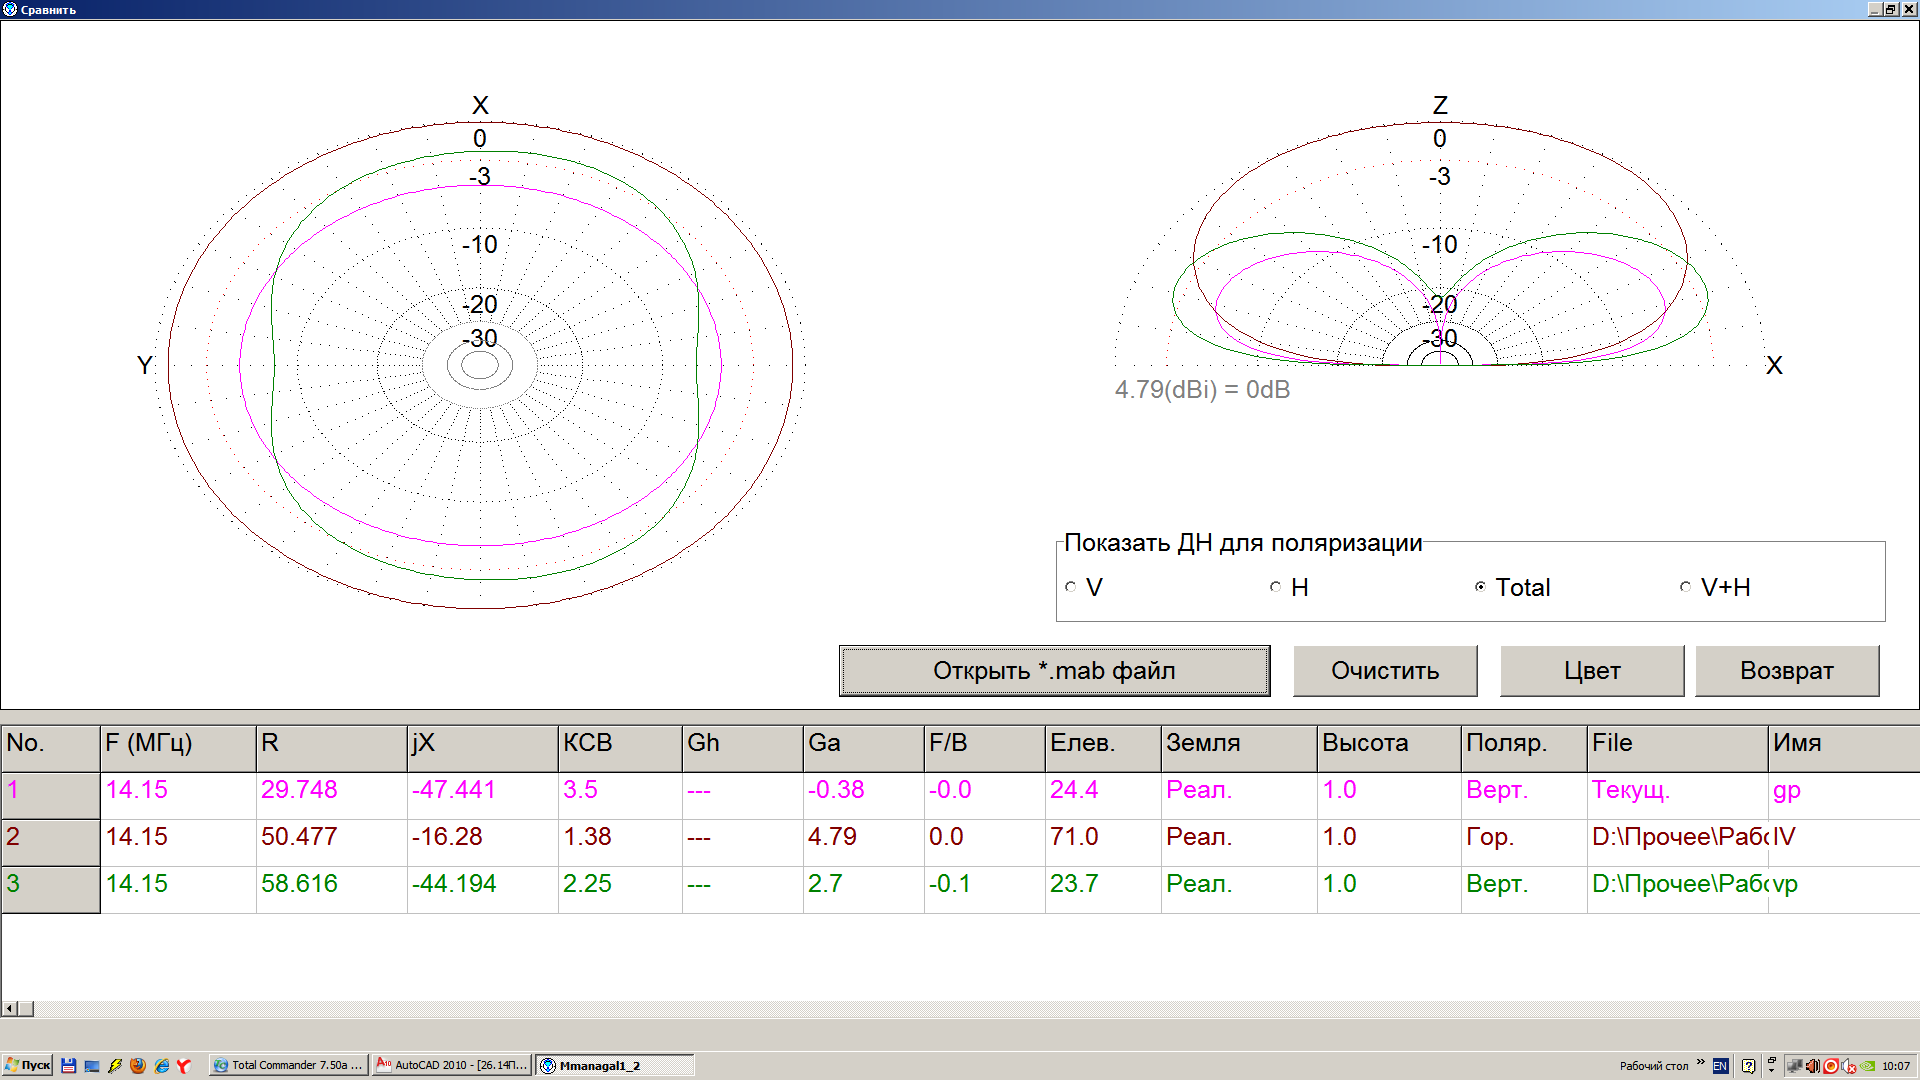1920x1080 pixels.
Task: Click the Firefox quick launch icon
Action: pos(138,1066)
